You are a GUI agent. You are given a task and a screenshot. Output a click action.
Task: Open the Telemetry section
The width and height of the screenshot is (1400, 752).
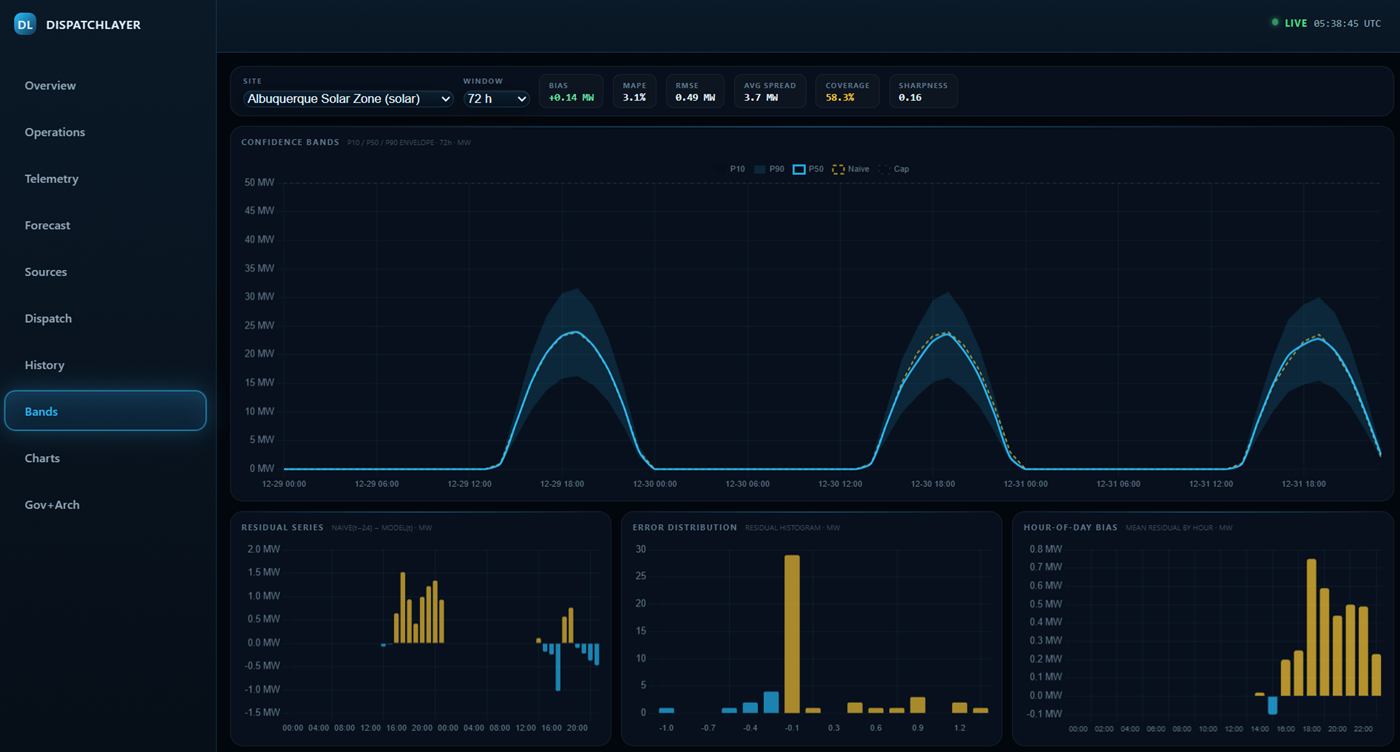105,179
